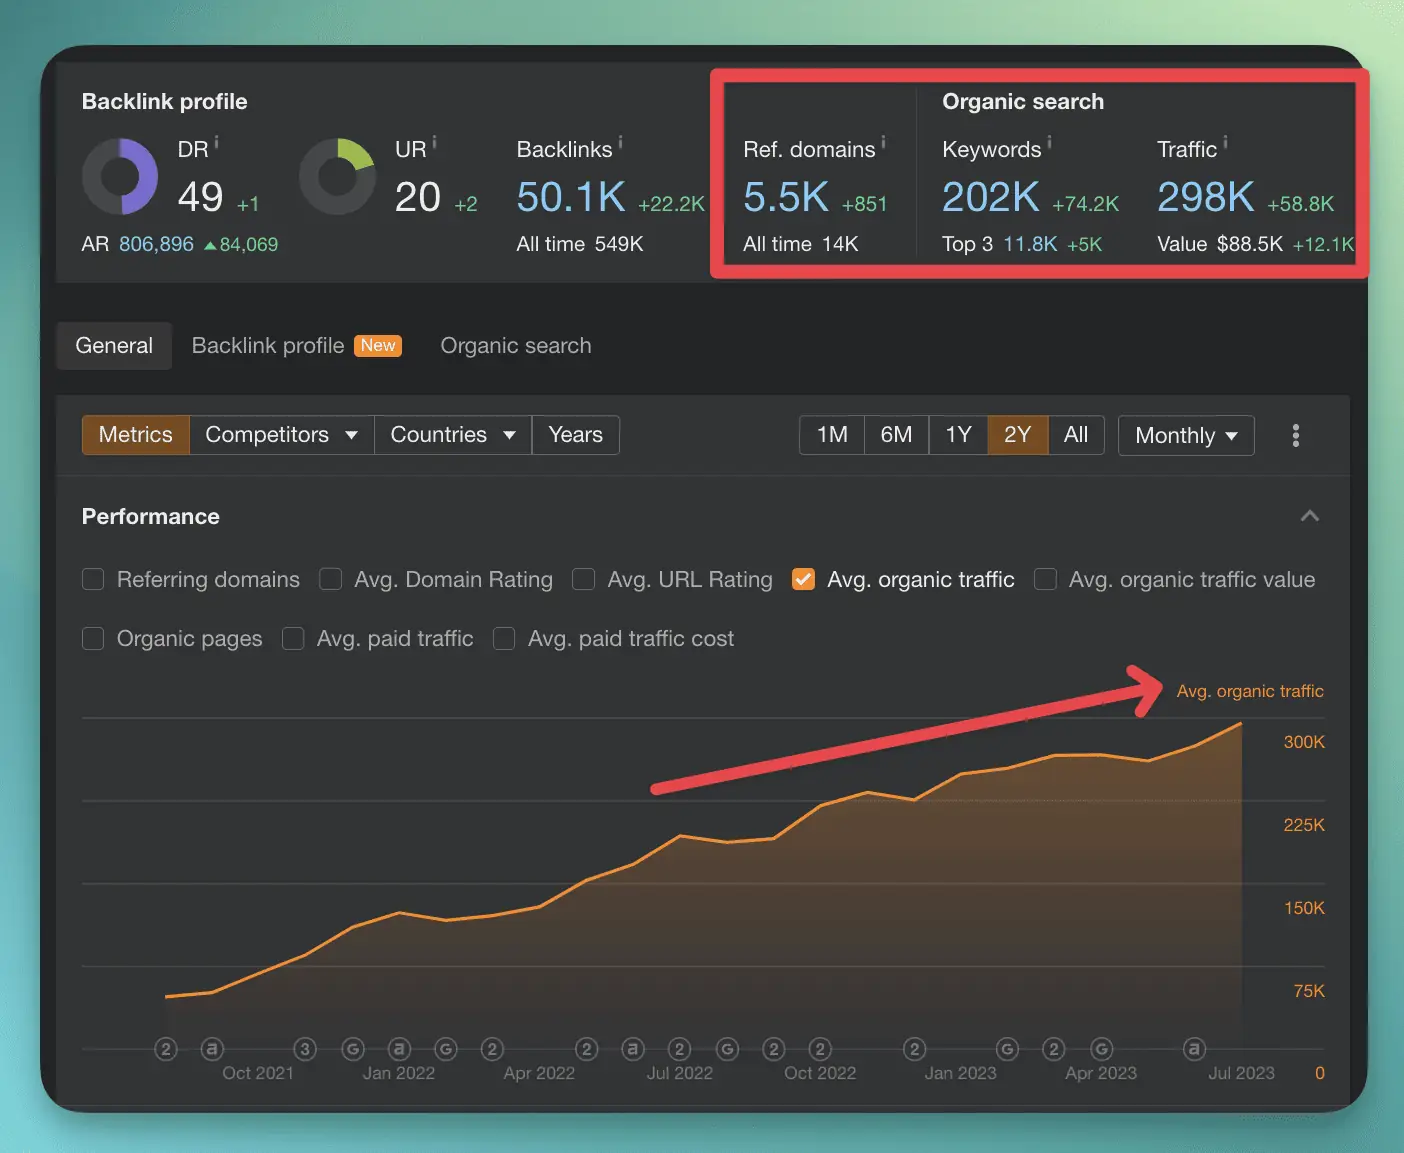Select the 2Y time range

tap(1017, 435)
